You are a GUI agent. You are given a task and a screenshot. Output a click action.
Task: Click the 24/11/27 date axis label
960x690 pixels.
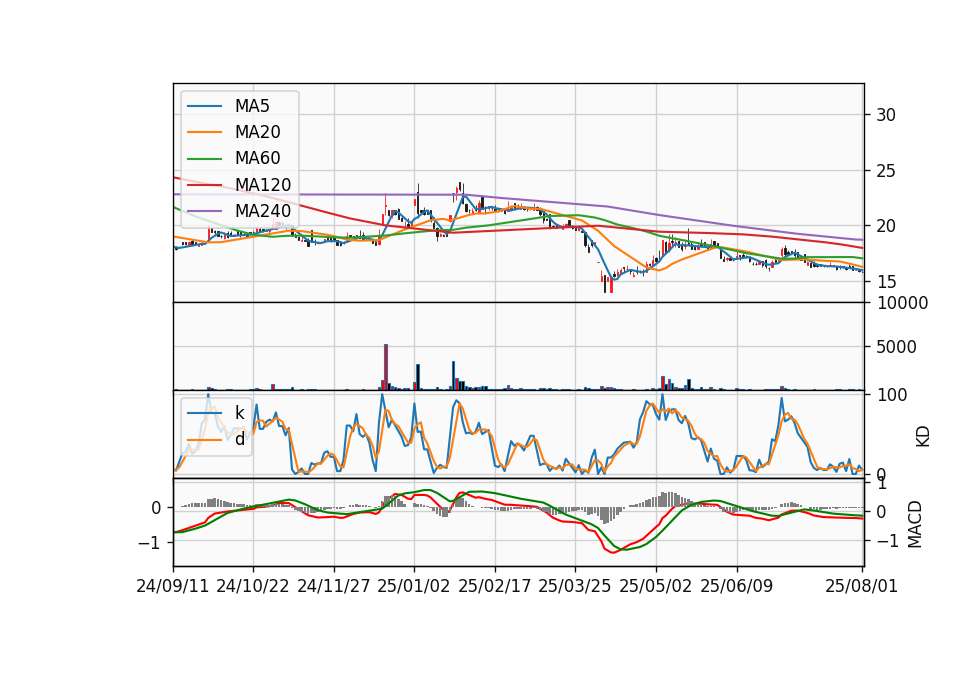[x=334, y=586]
